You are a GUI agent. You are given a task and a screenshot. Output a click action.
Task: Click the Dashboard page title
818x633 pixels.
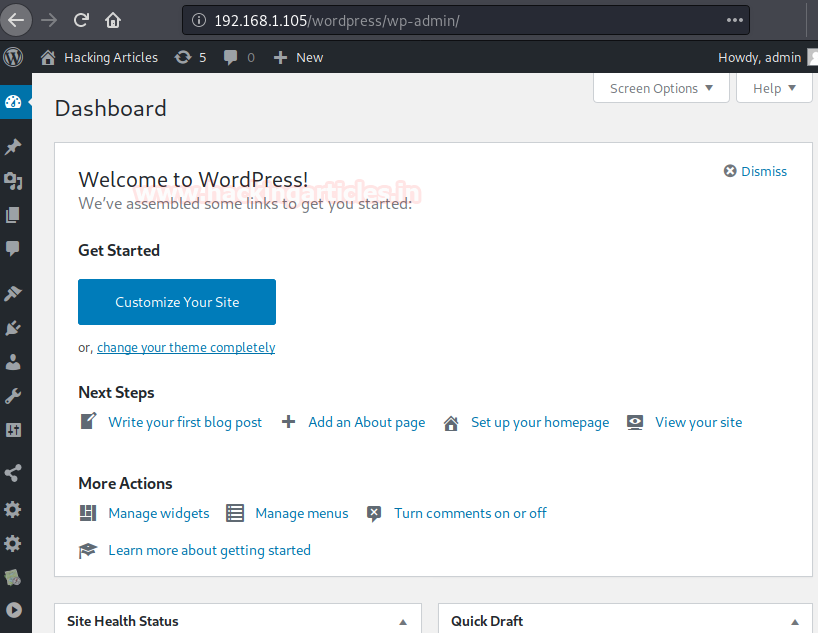pos(111,109)
